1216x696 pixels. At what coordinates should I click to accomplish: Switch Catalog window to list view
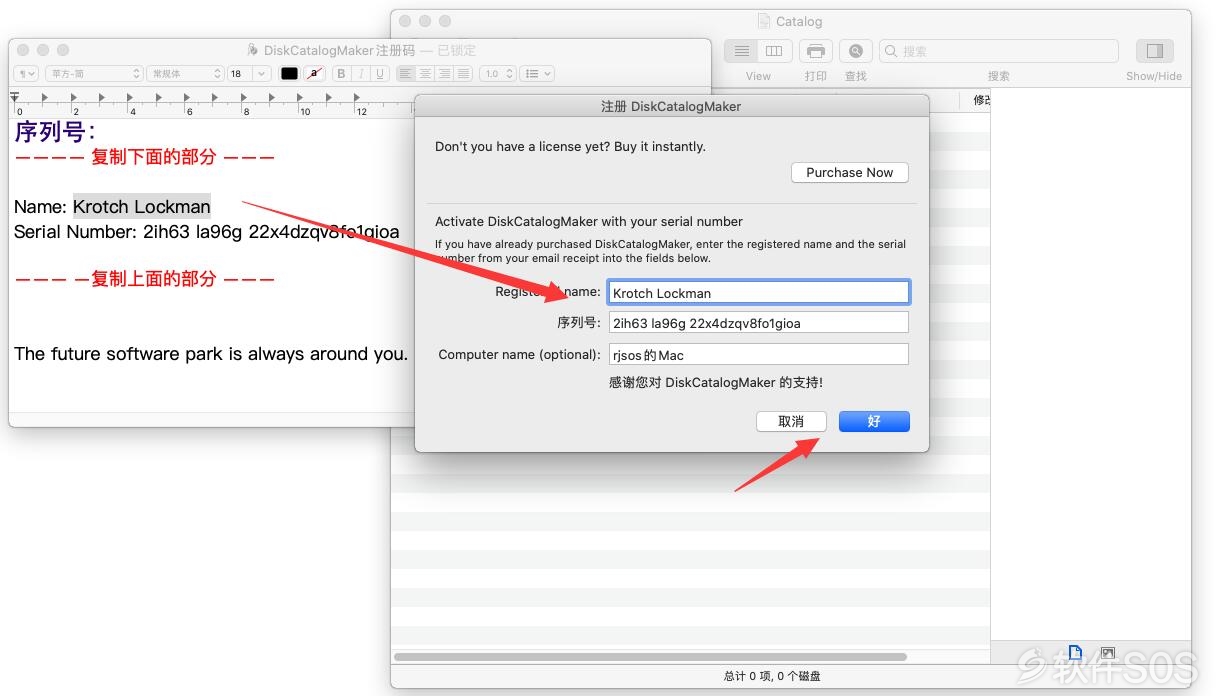(x=742, y=51)
